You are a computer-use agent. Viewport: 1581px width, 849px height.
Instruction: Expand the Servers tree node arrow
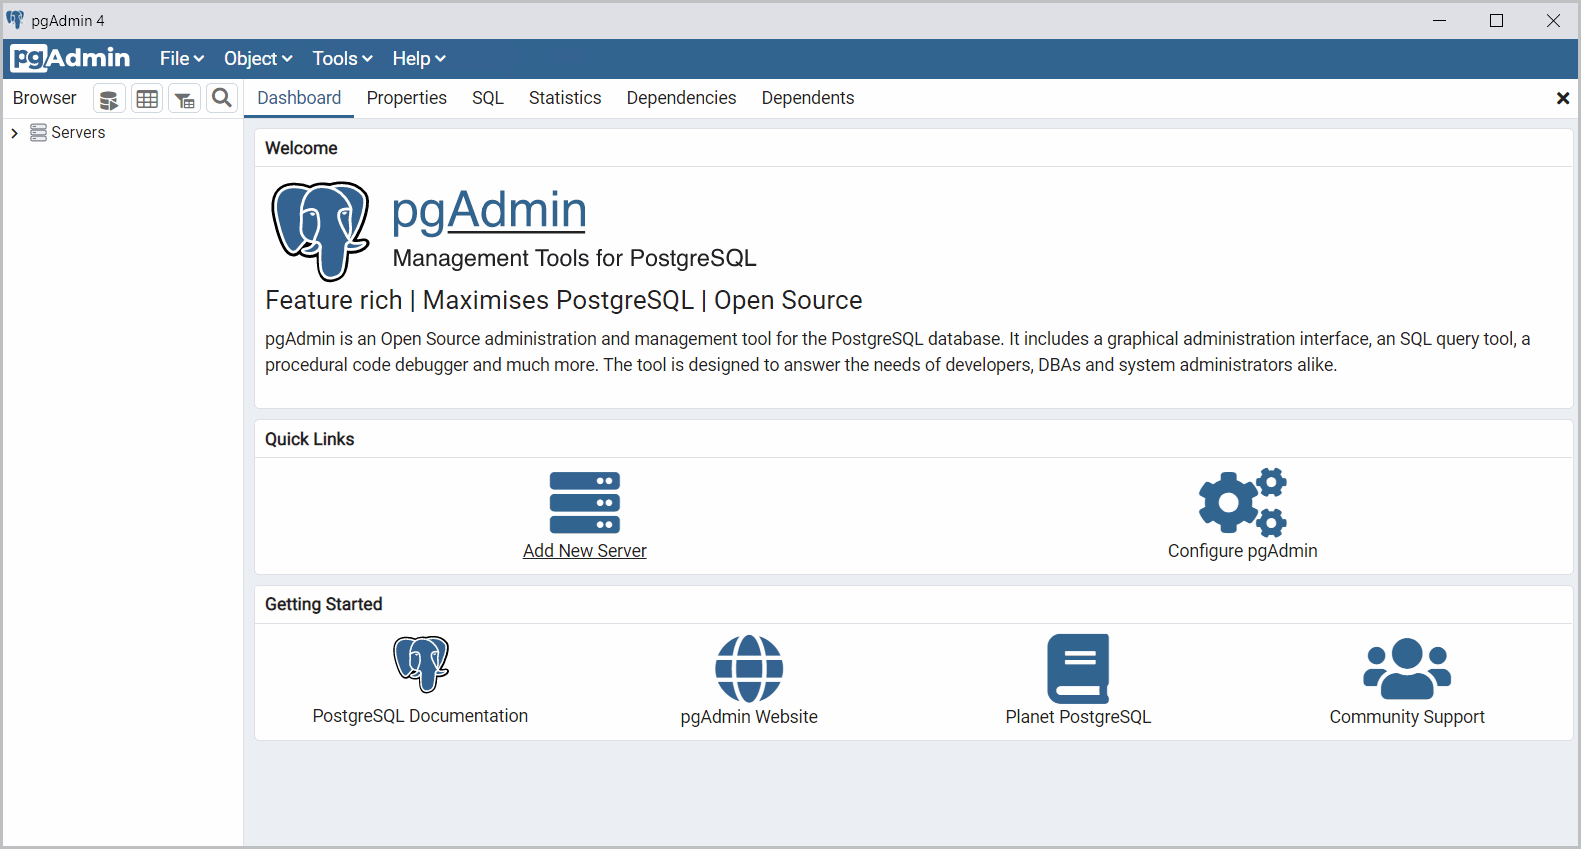tap(15, 133)
